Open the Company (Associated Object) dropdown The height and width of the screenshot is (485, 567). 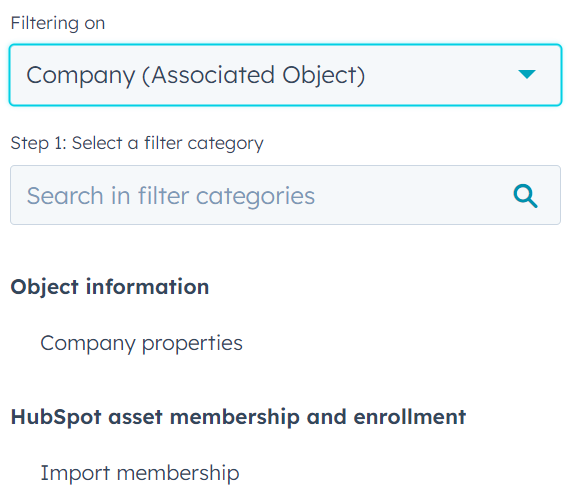pos(285,75)
